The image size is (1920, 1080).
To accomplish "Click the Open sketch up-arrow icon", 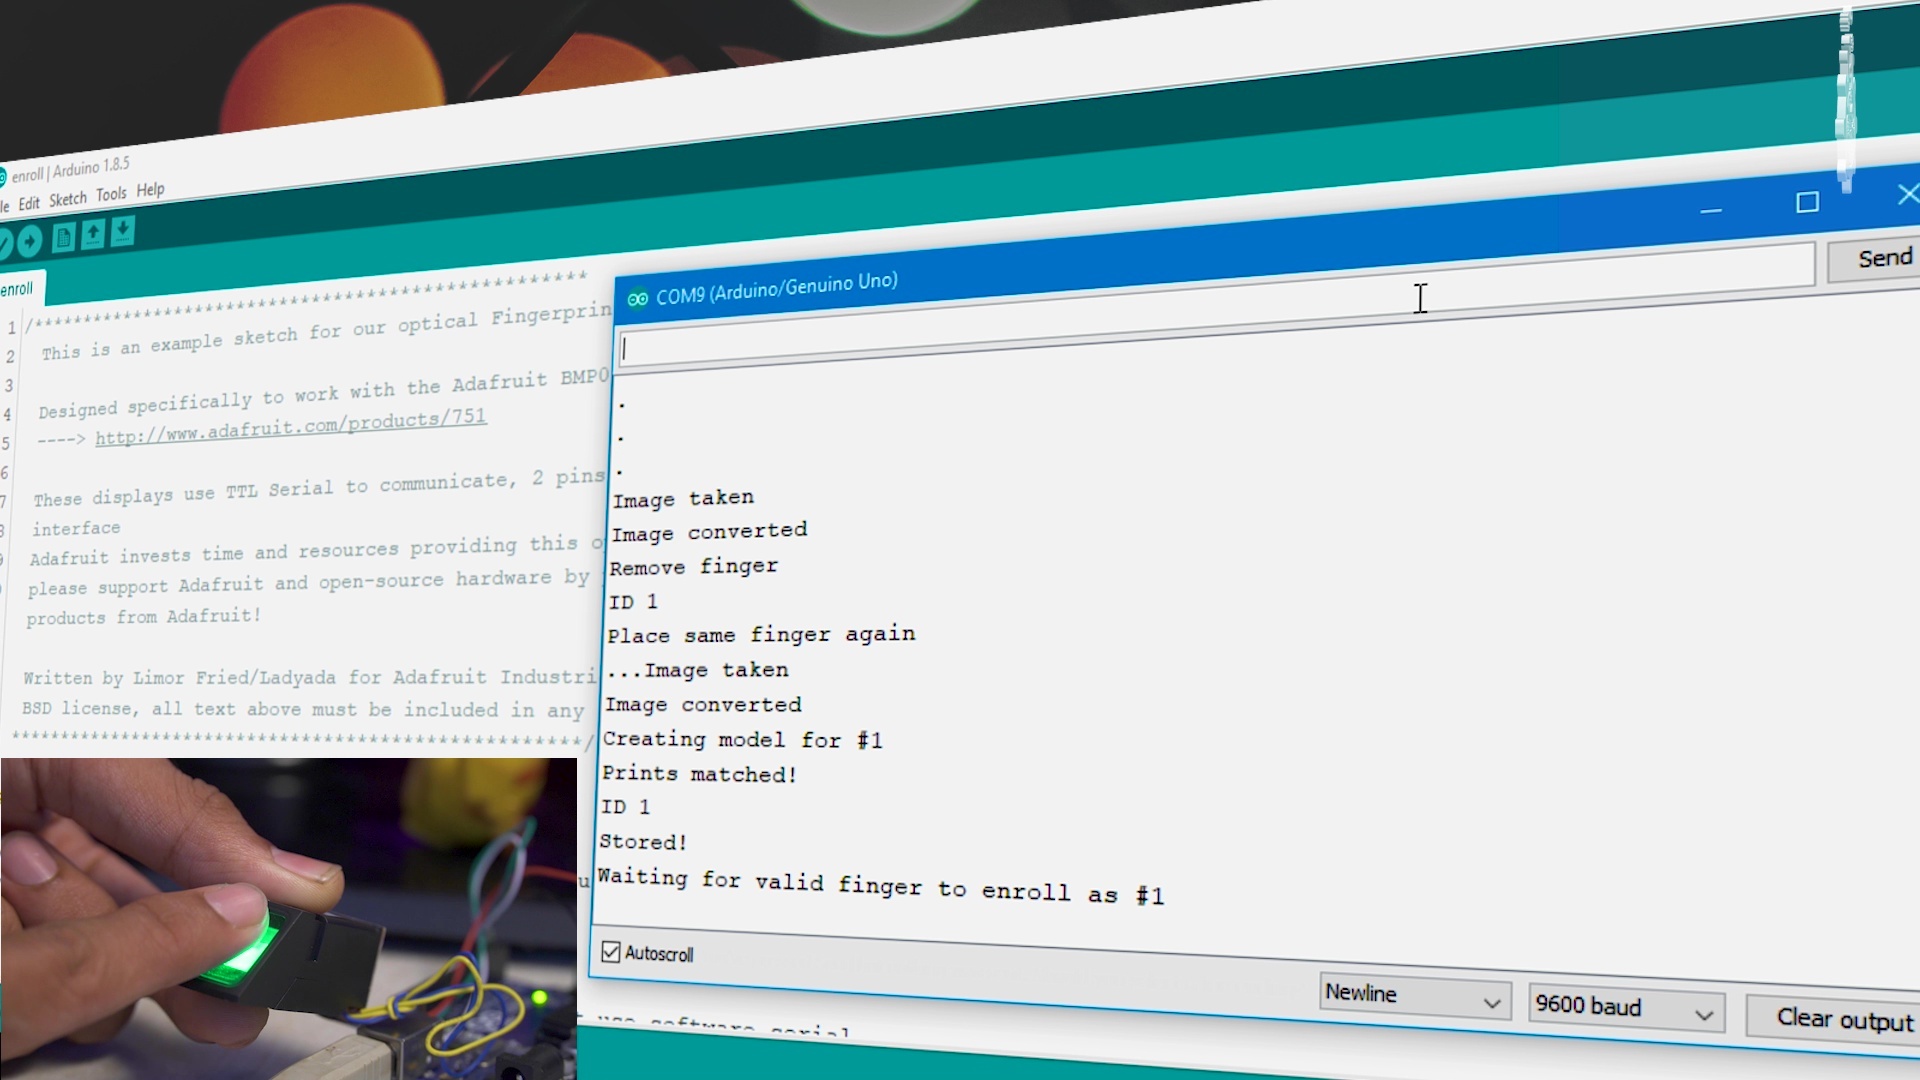I will [93, 235].
